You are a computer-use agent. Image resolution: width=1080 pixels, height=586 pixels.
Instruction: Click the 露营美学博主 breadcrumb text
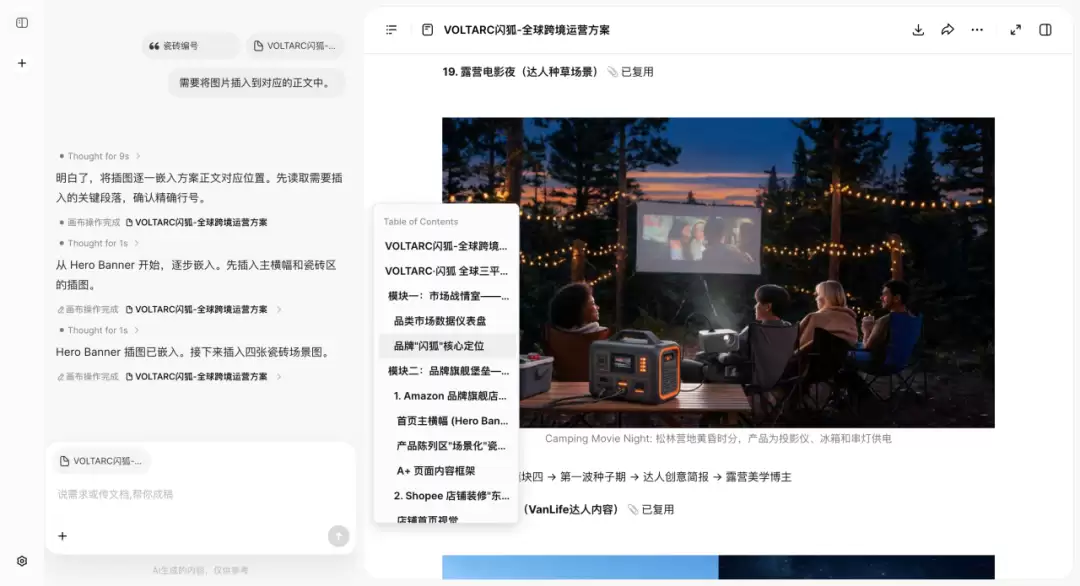pyautogui.click(x=758, y=477)
